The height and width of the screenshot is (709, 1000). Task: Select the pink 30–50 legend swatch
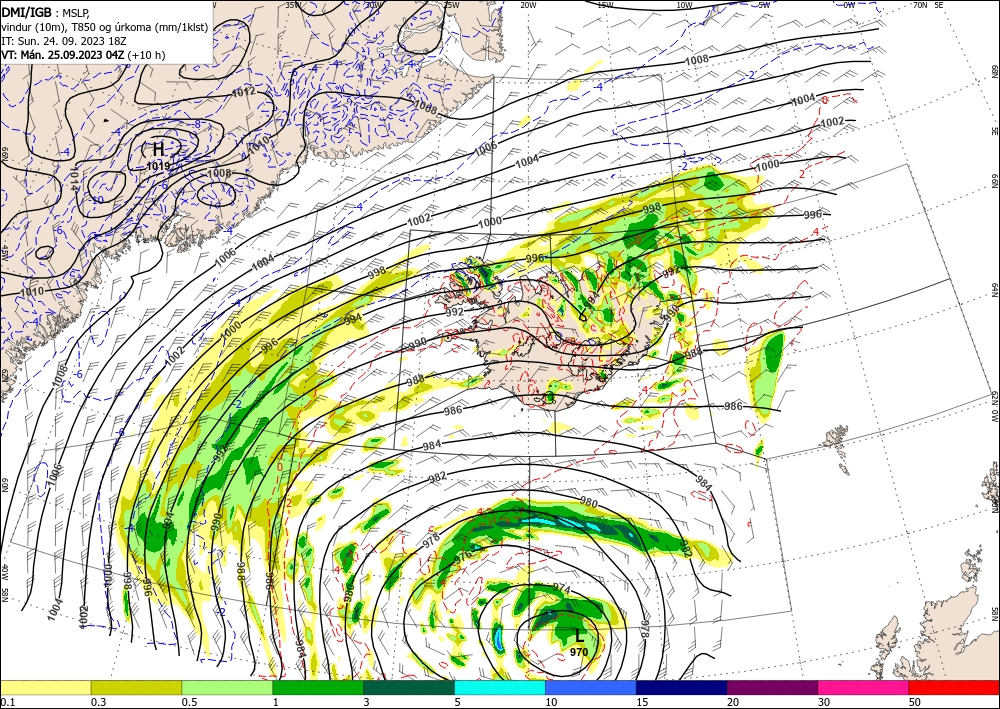864,687
